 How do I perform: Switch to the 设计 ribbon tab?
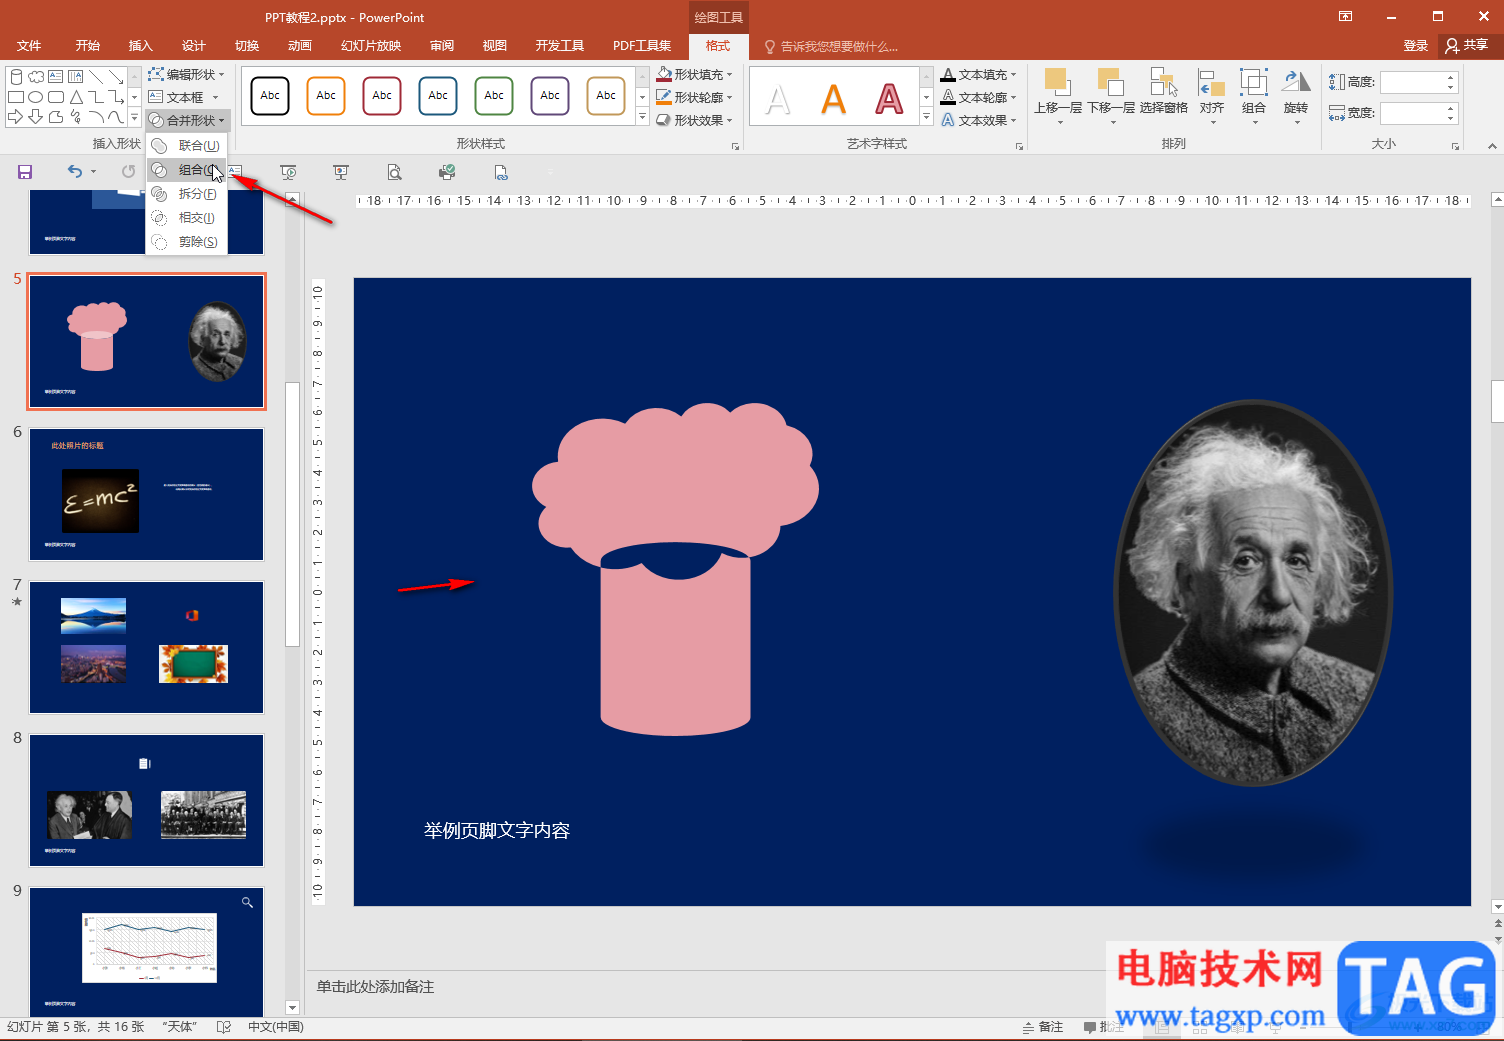(x=194, y=46)
